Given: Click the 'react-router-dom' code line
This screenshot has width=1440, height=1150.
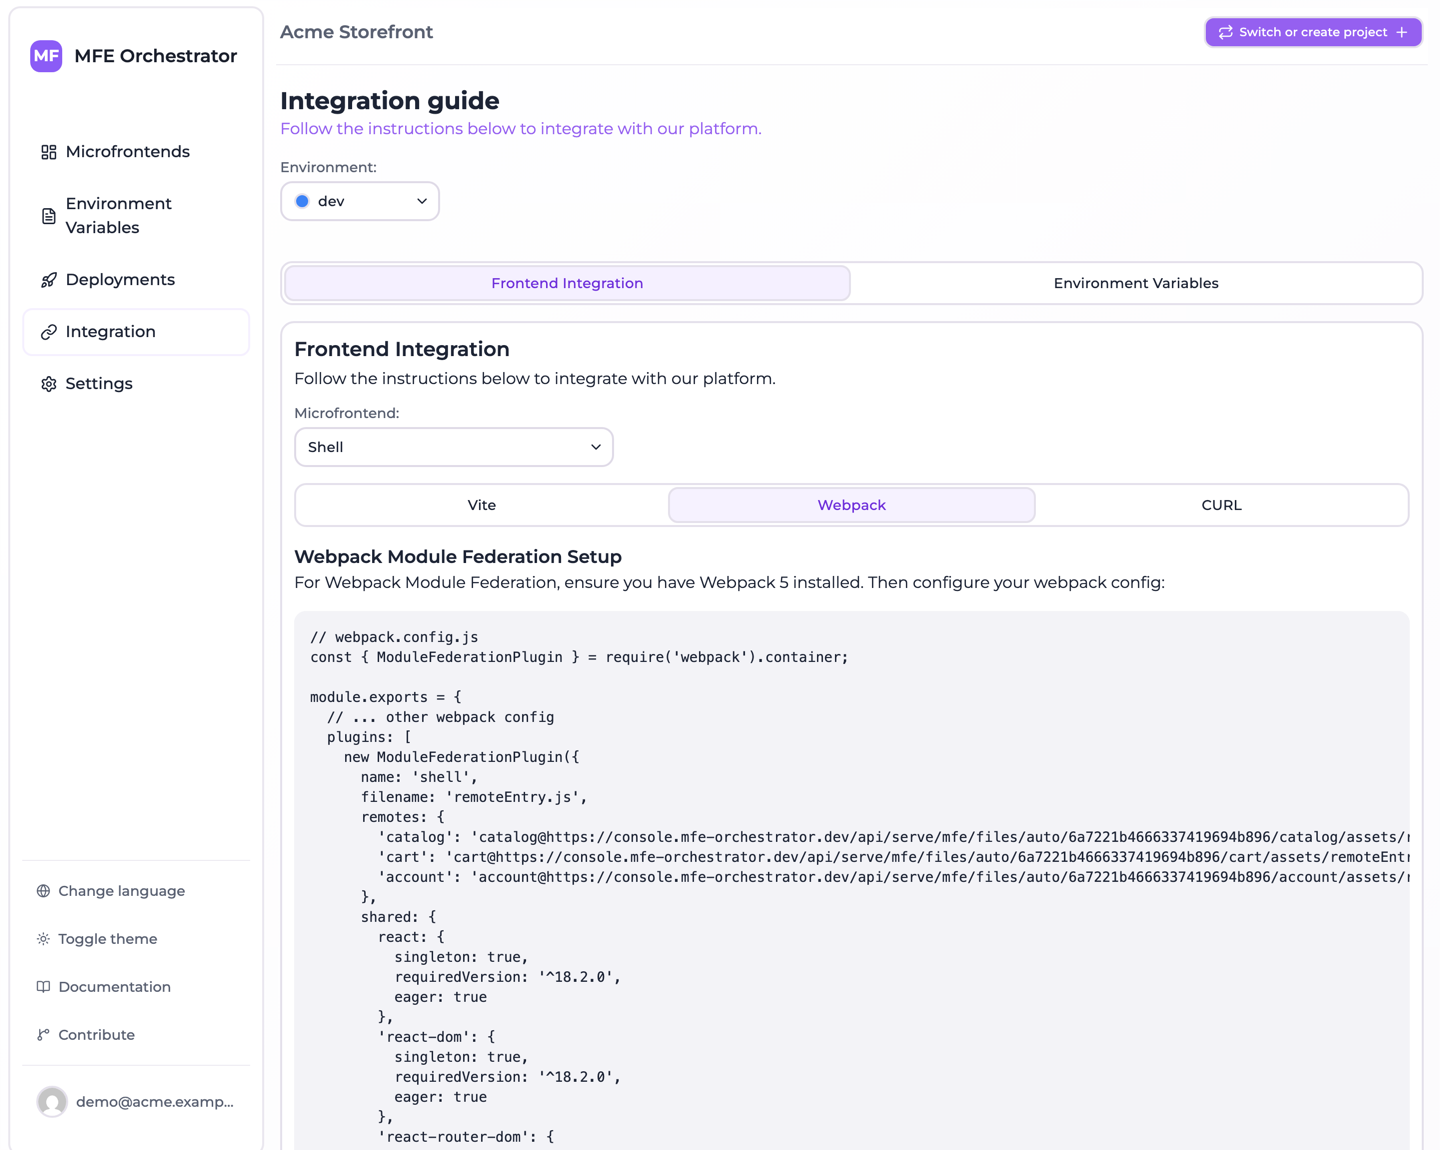Looking at the screenshot, I should 466,1137.
